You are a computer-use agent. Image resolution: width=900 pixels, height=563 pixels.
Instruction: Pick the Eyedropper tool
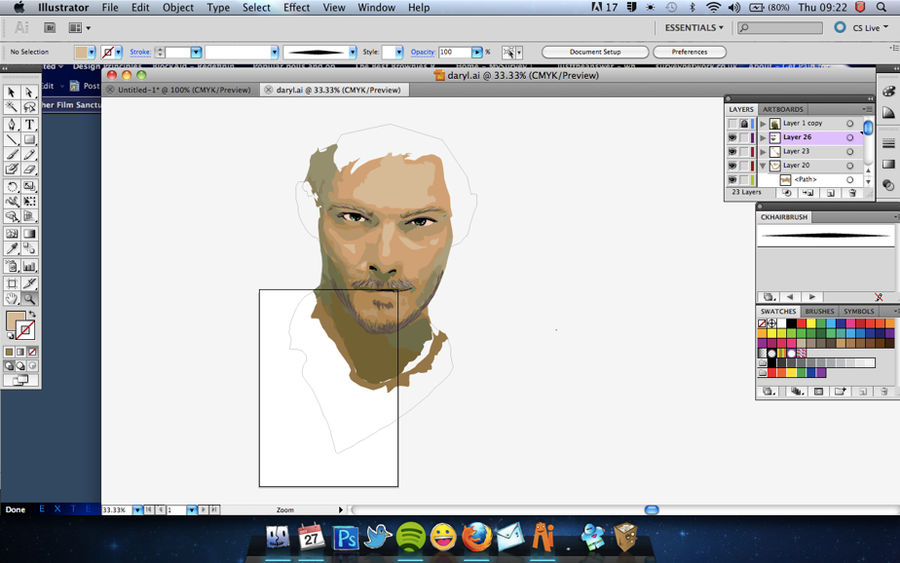11,249
